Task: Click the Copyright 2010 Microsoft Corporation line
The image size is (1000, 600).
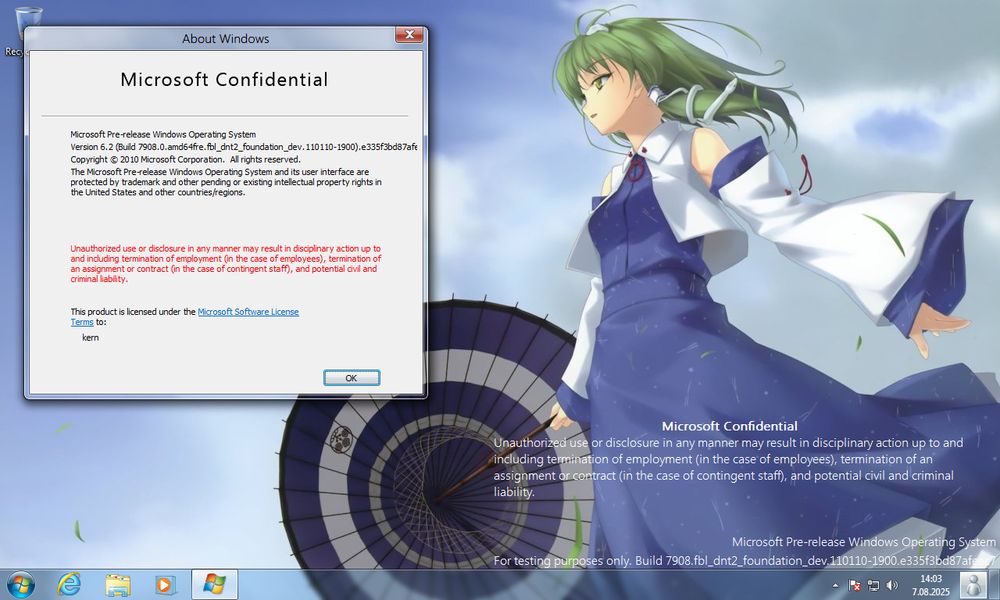Action: point(185,159)
